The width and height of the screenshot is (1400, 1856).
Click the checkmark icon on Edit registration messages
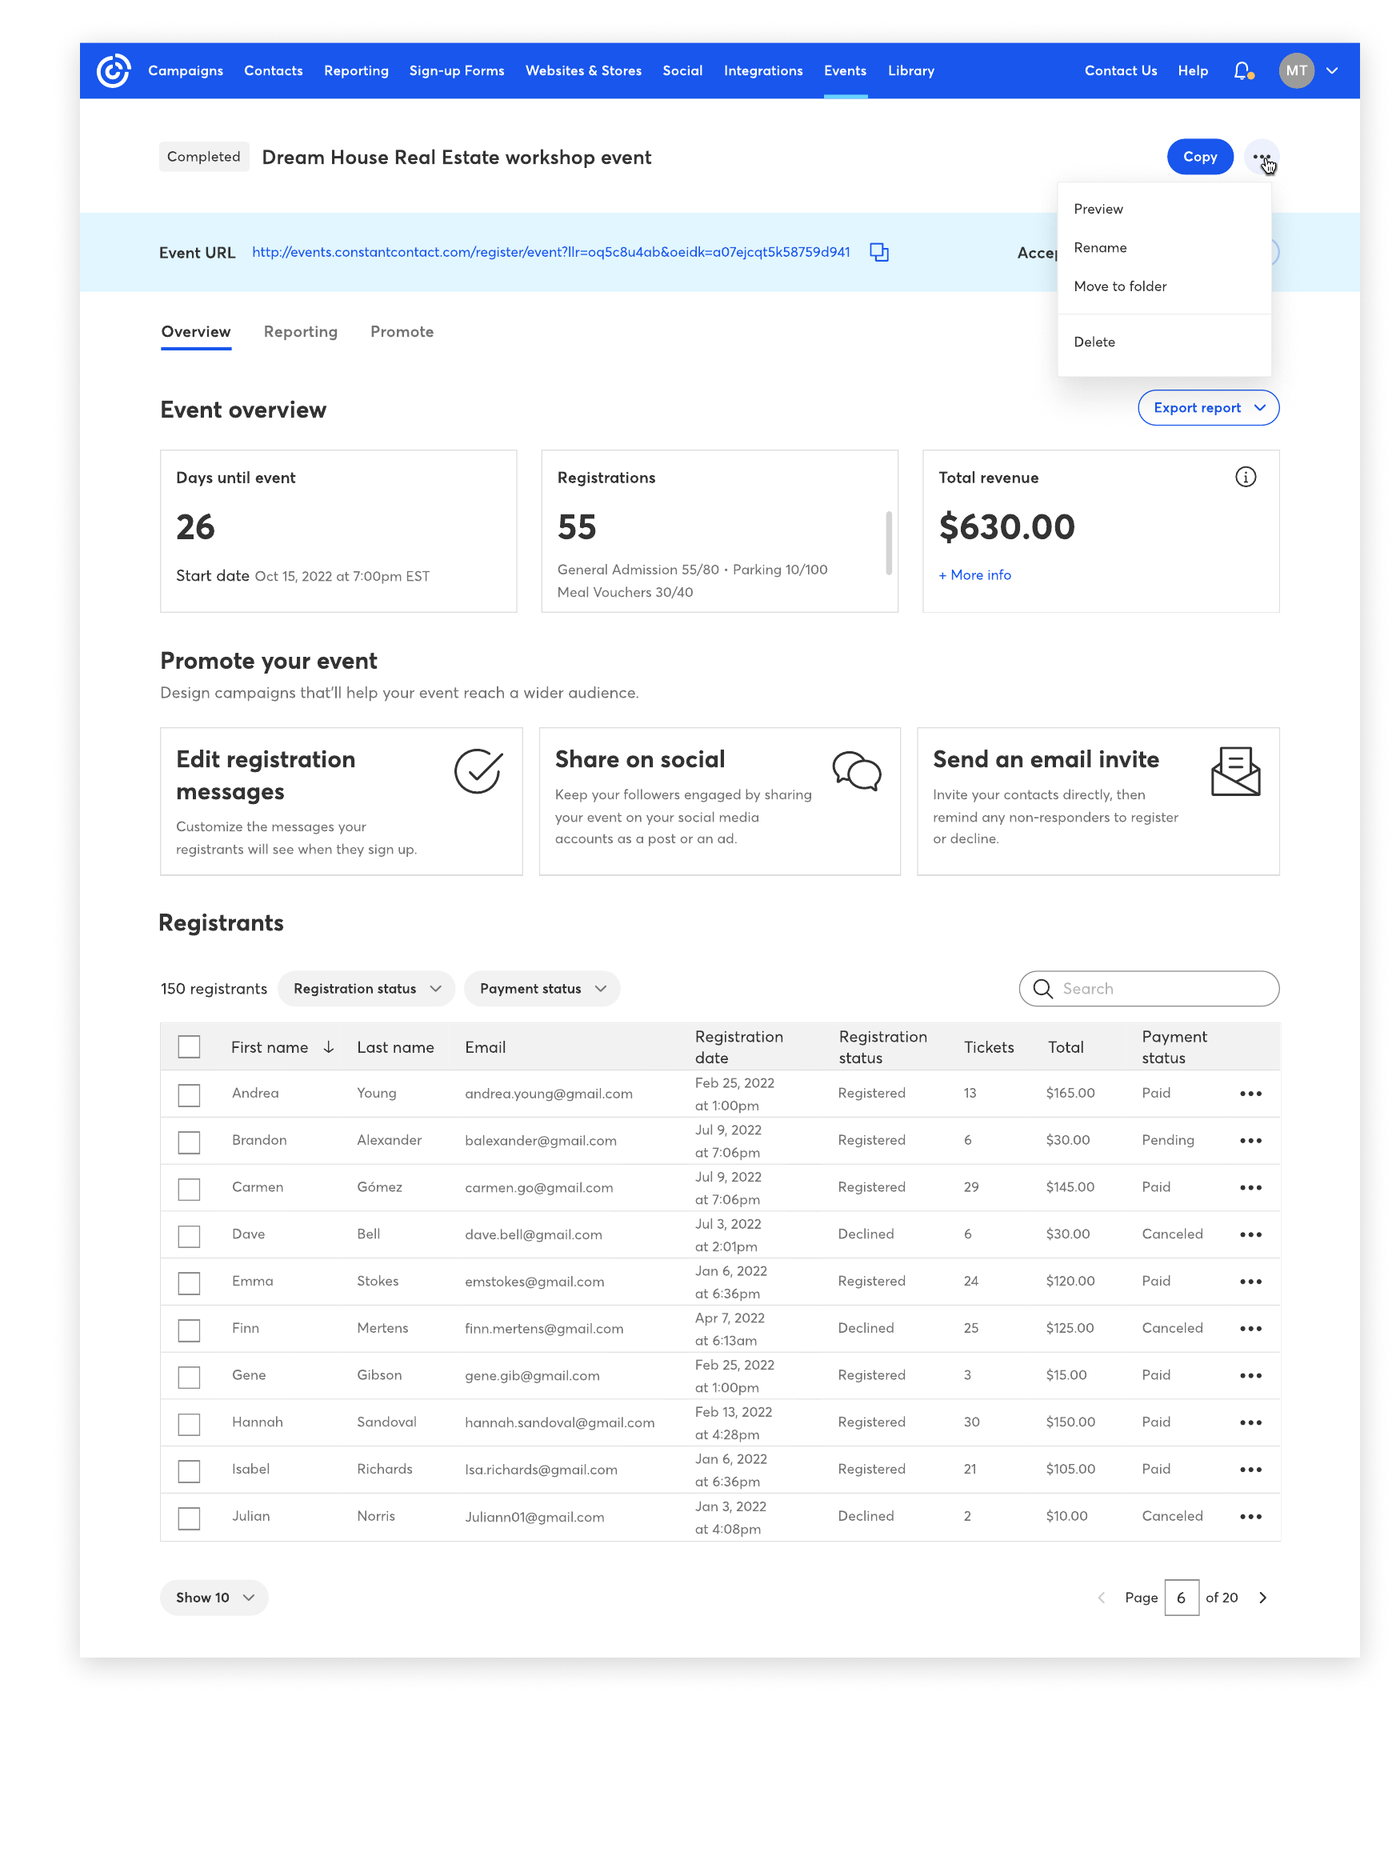(x=479, y=771)
